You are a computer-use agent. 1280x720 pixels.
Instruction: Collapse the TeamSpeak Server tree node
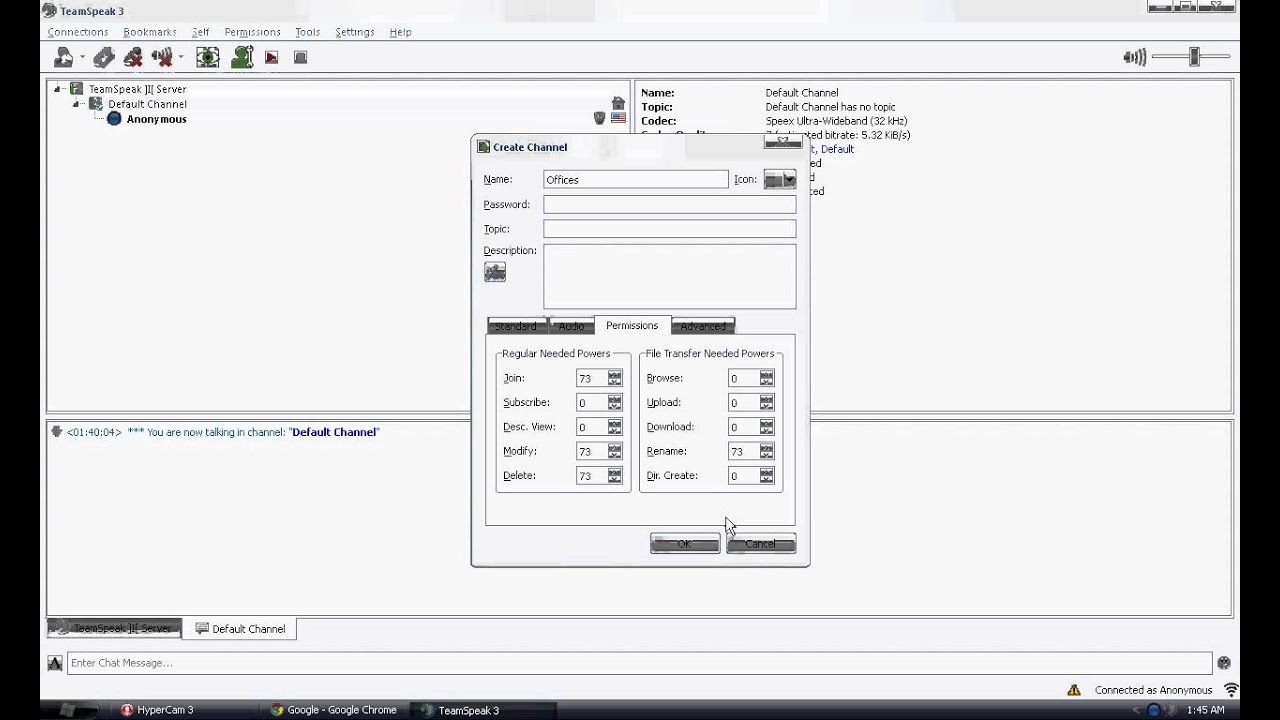tap(58, 89)
